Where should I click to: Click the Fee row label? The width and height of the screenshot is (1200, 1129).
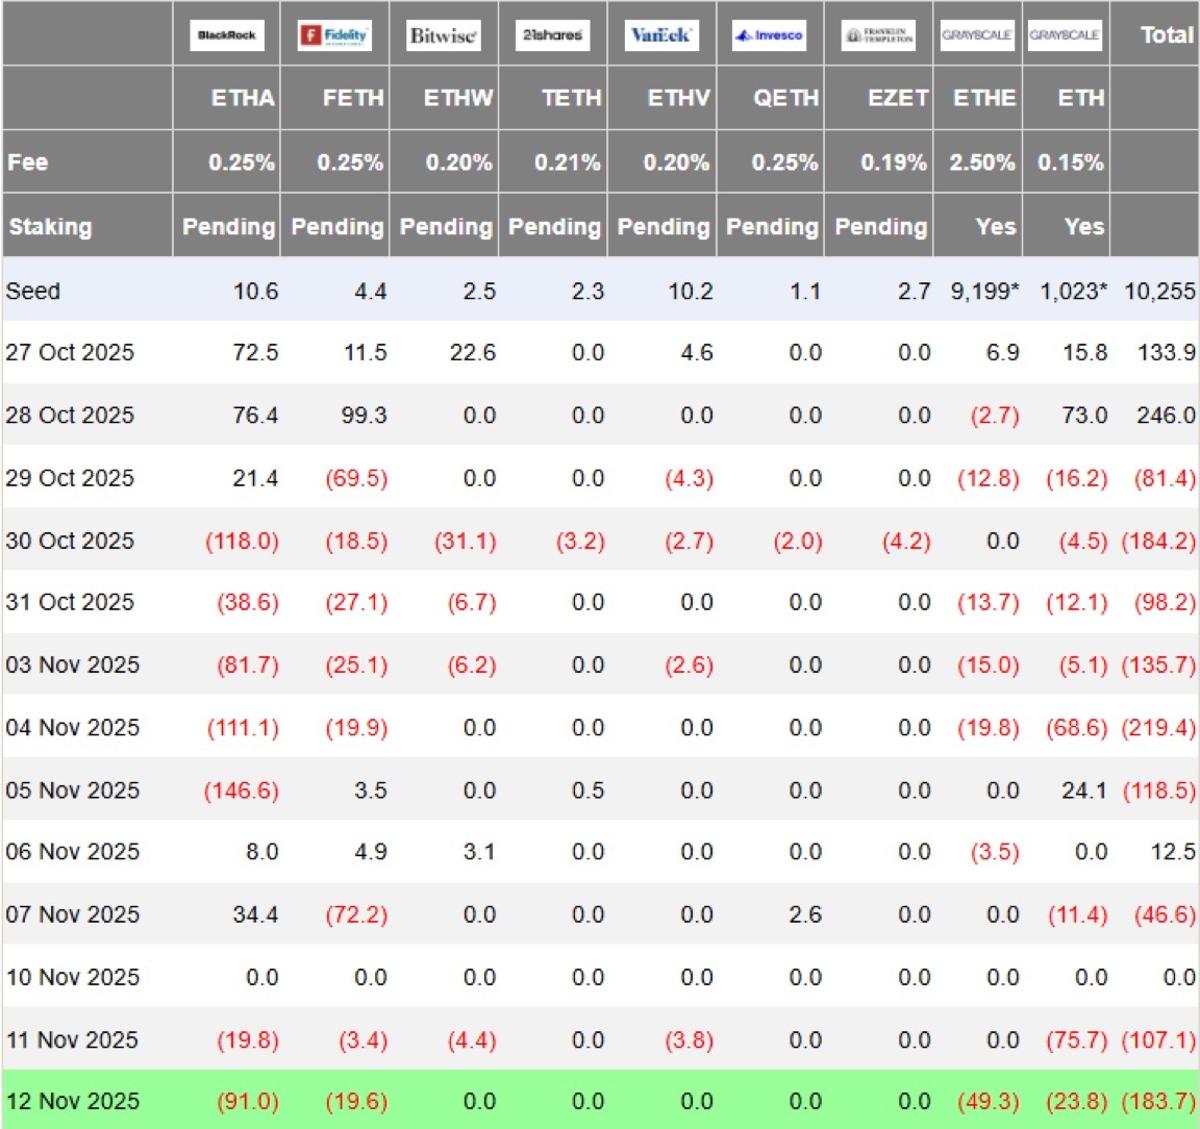[x=28, y=162]
